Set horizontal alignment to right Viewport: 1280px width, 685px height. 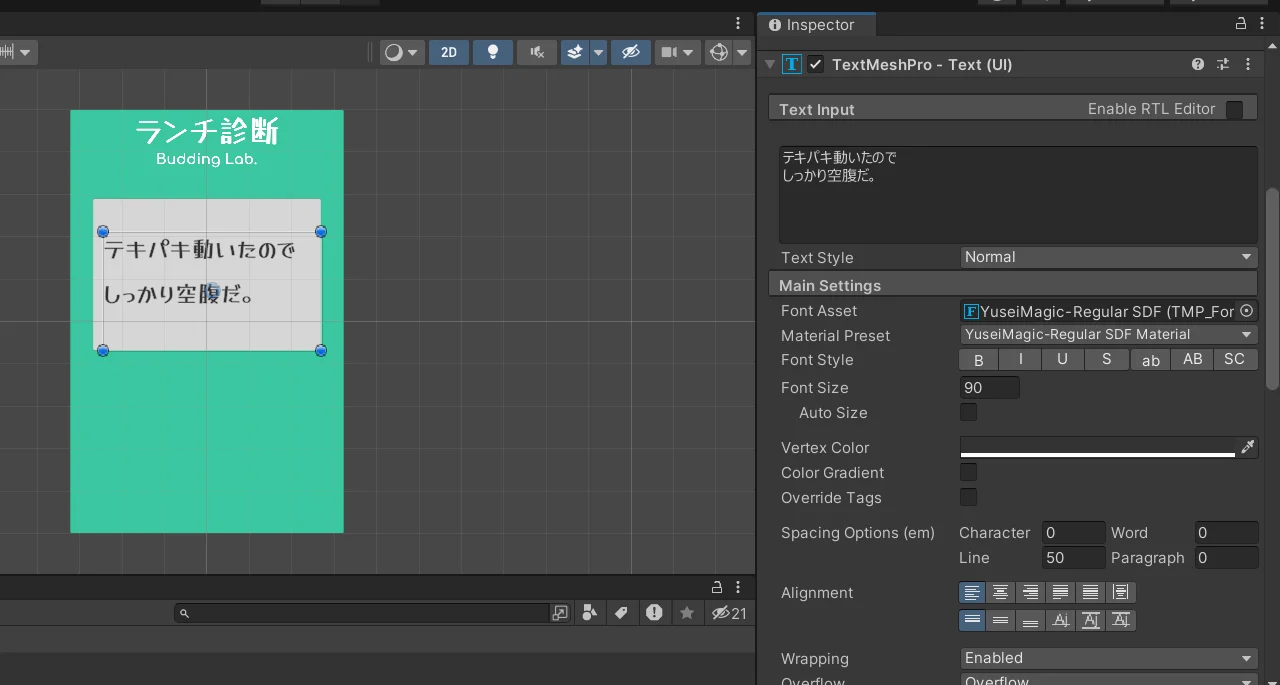tap(1031, 593)
